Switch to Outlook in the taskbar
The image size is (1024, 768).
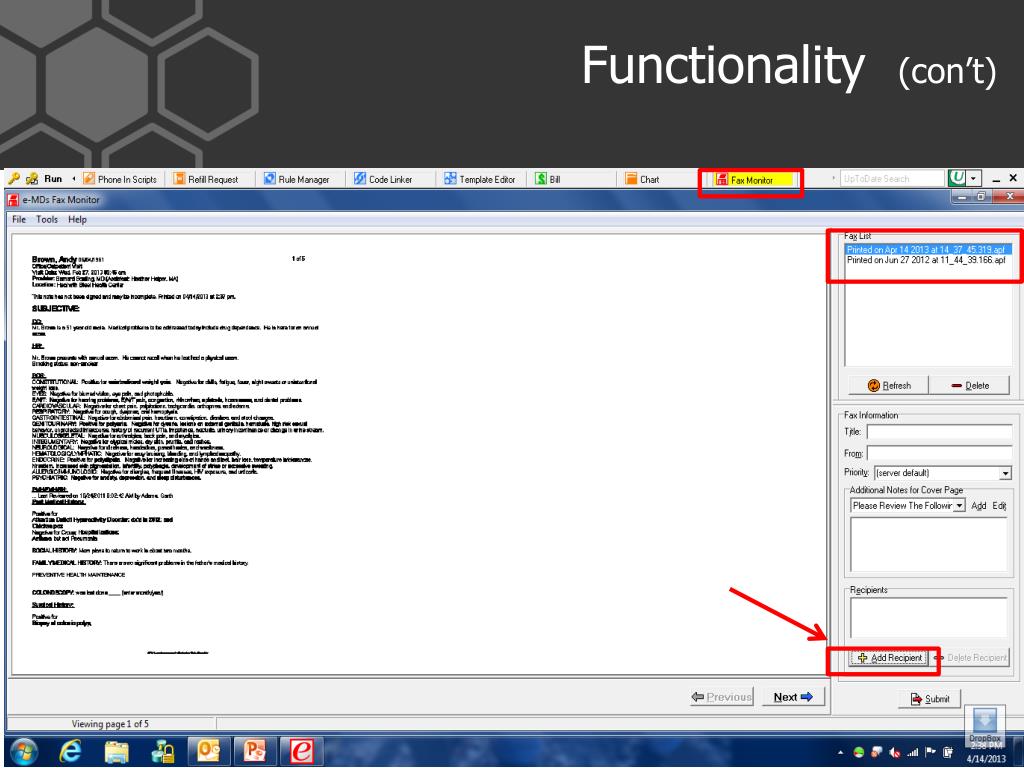click(208, 751)
